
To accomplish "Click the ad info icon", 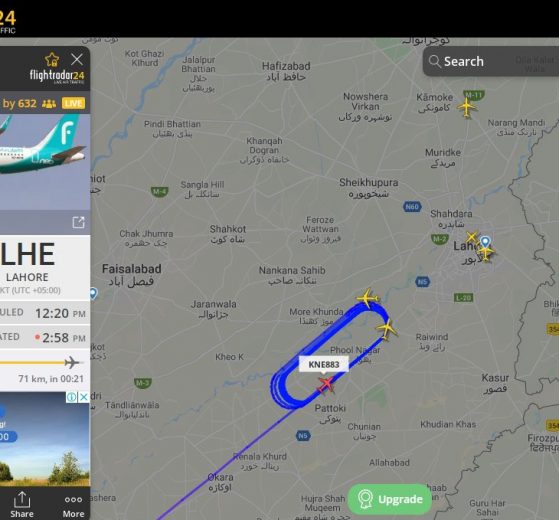I will pyautogui.click(x=72, y=397).
